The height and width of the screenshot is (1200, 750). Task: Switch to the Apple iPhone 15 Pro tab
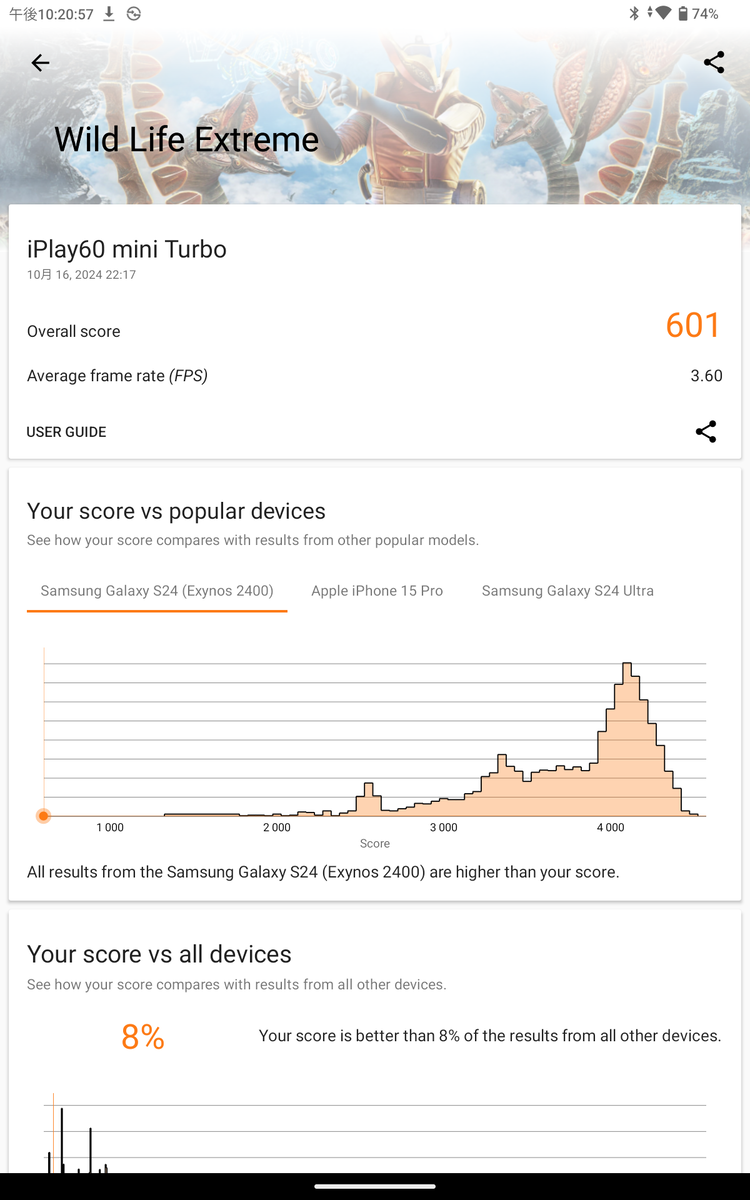pos(377,591)
